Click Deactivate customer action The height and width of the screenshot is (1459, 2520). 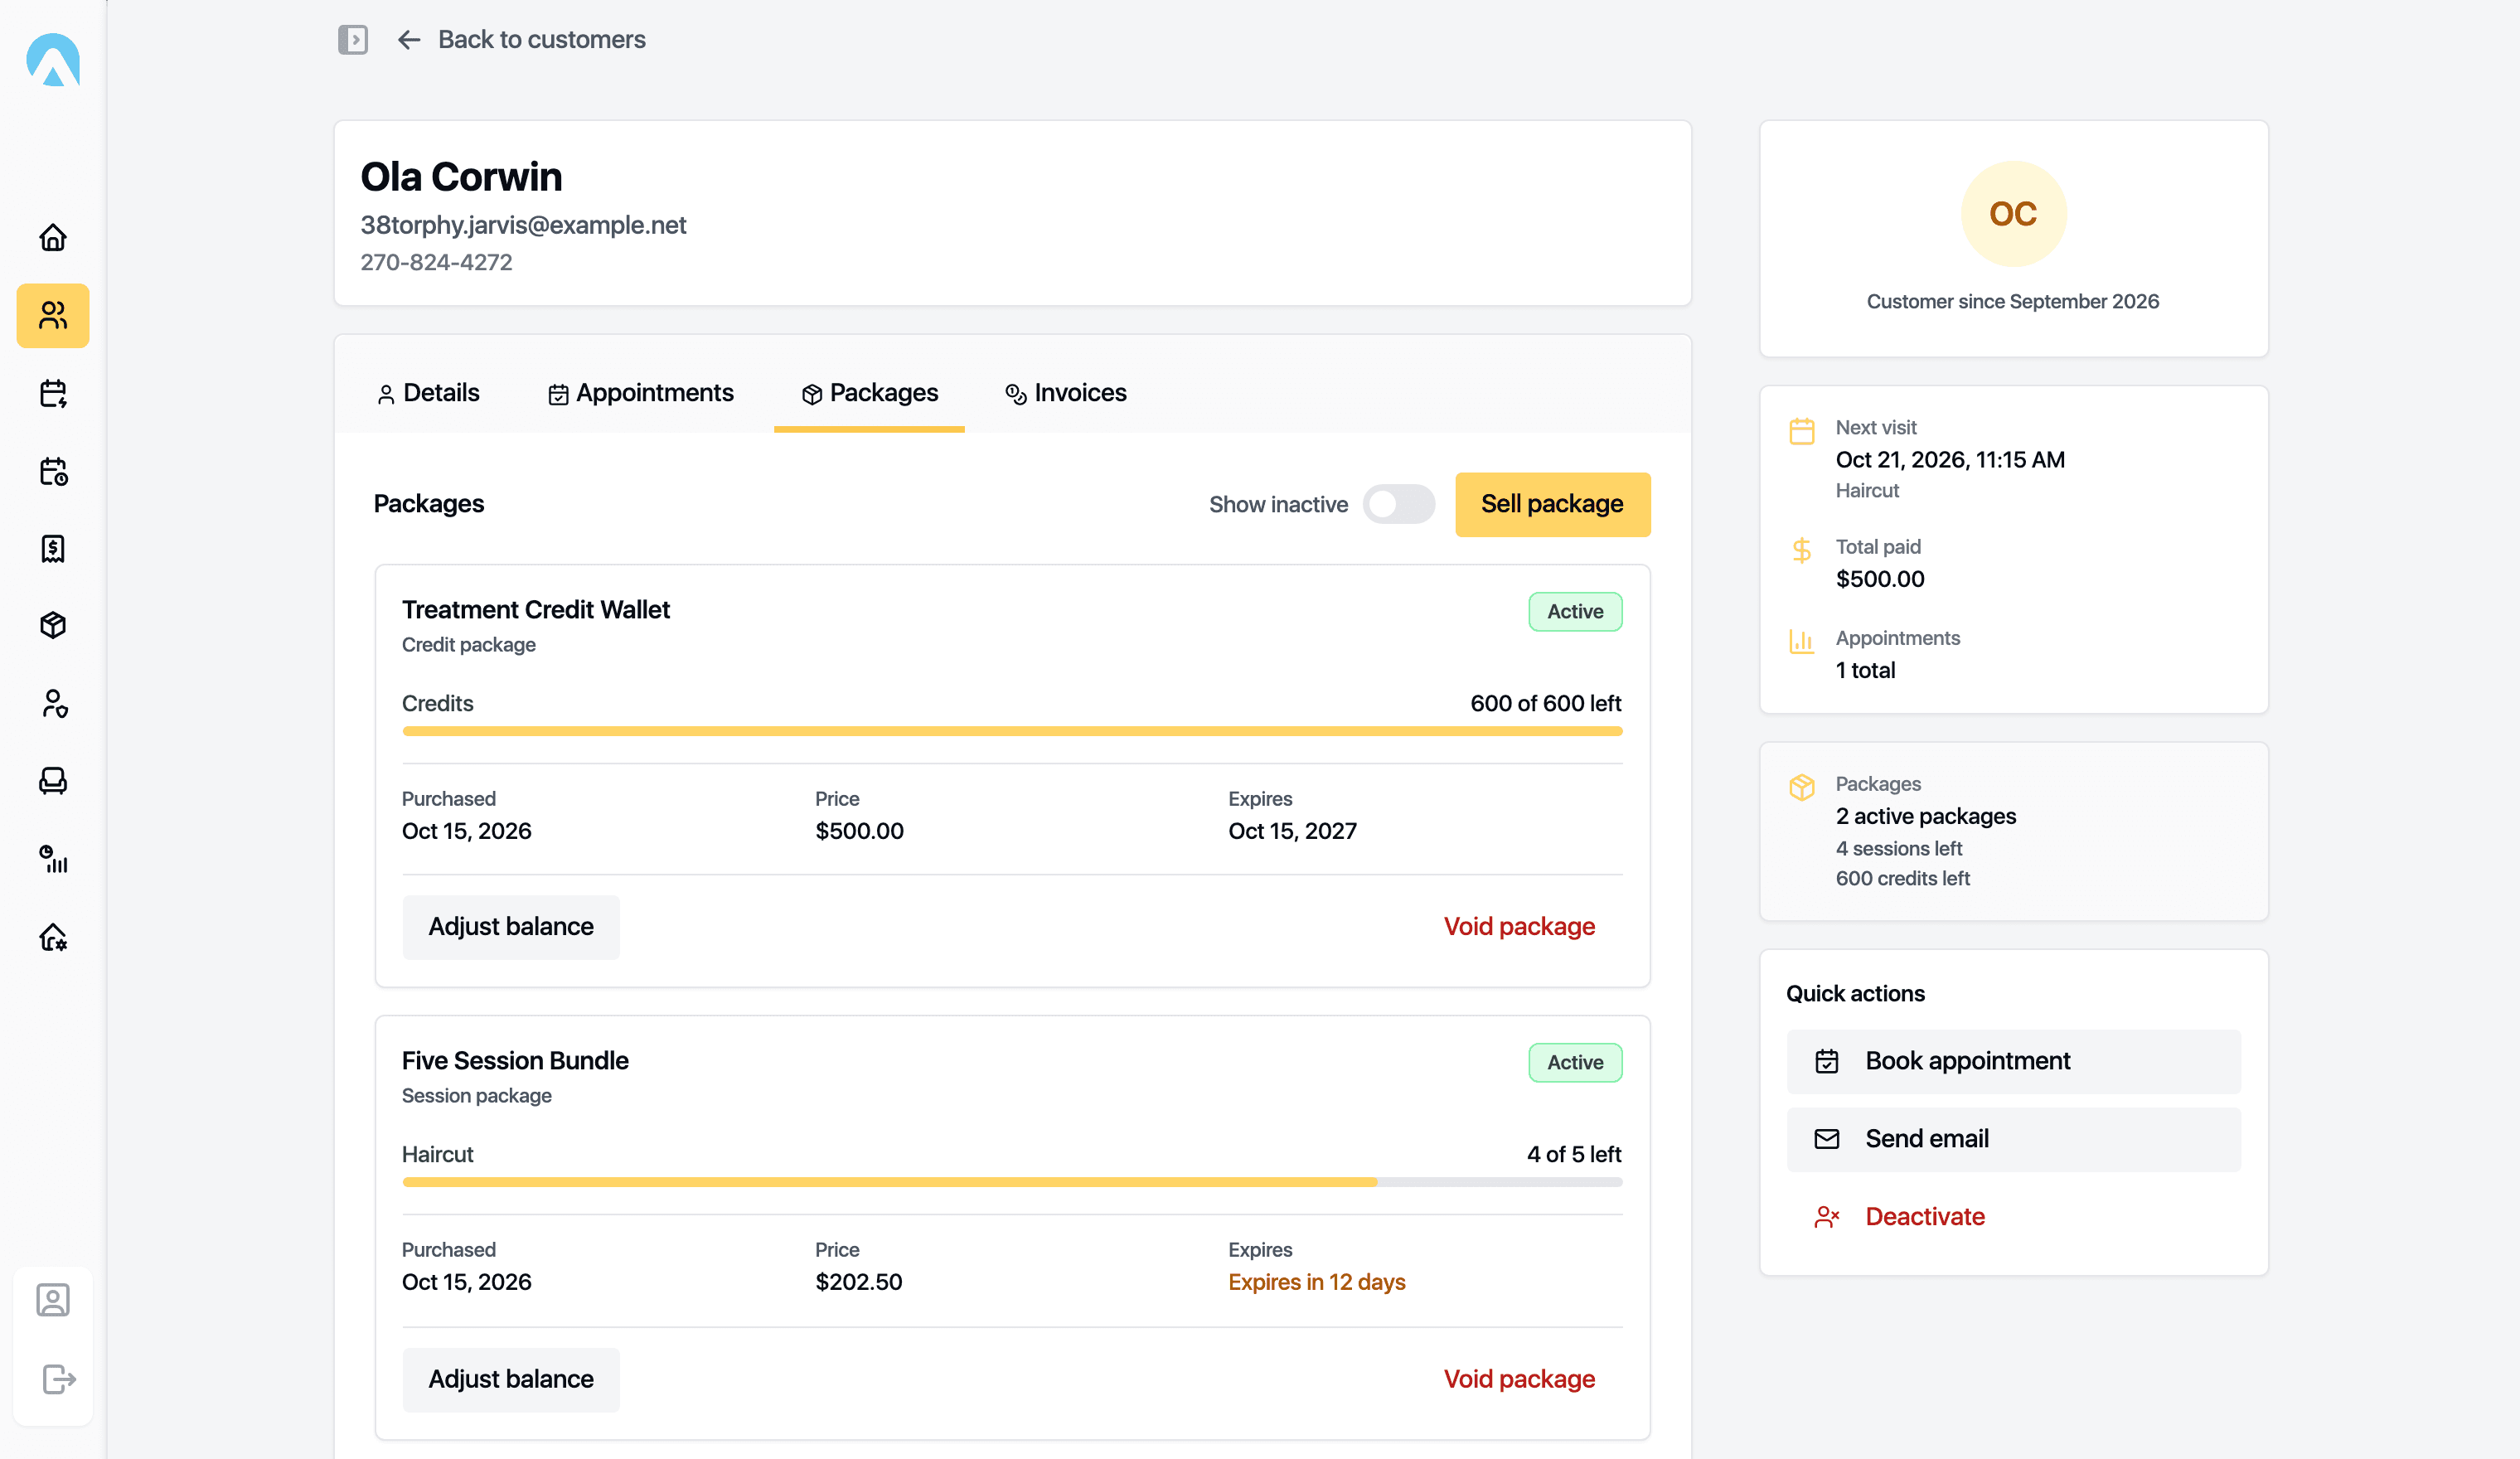coord(2013,1217)
